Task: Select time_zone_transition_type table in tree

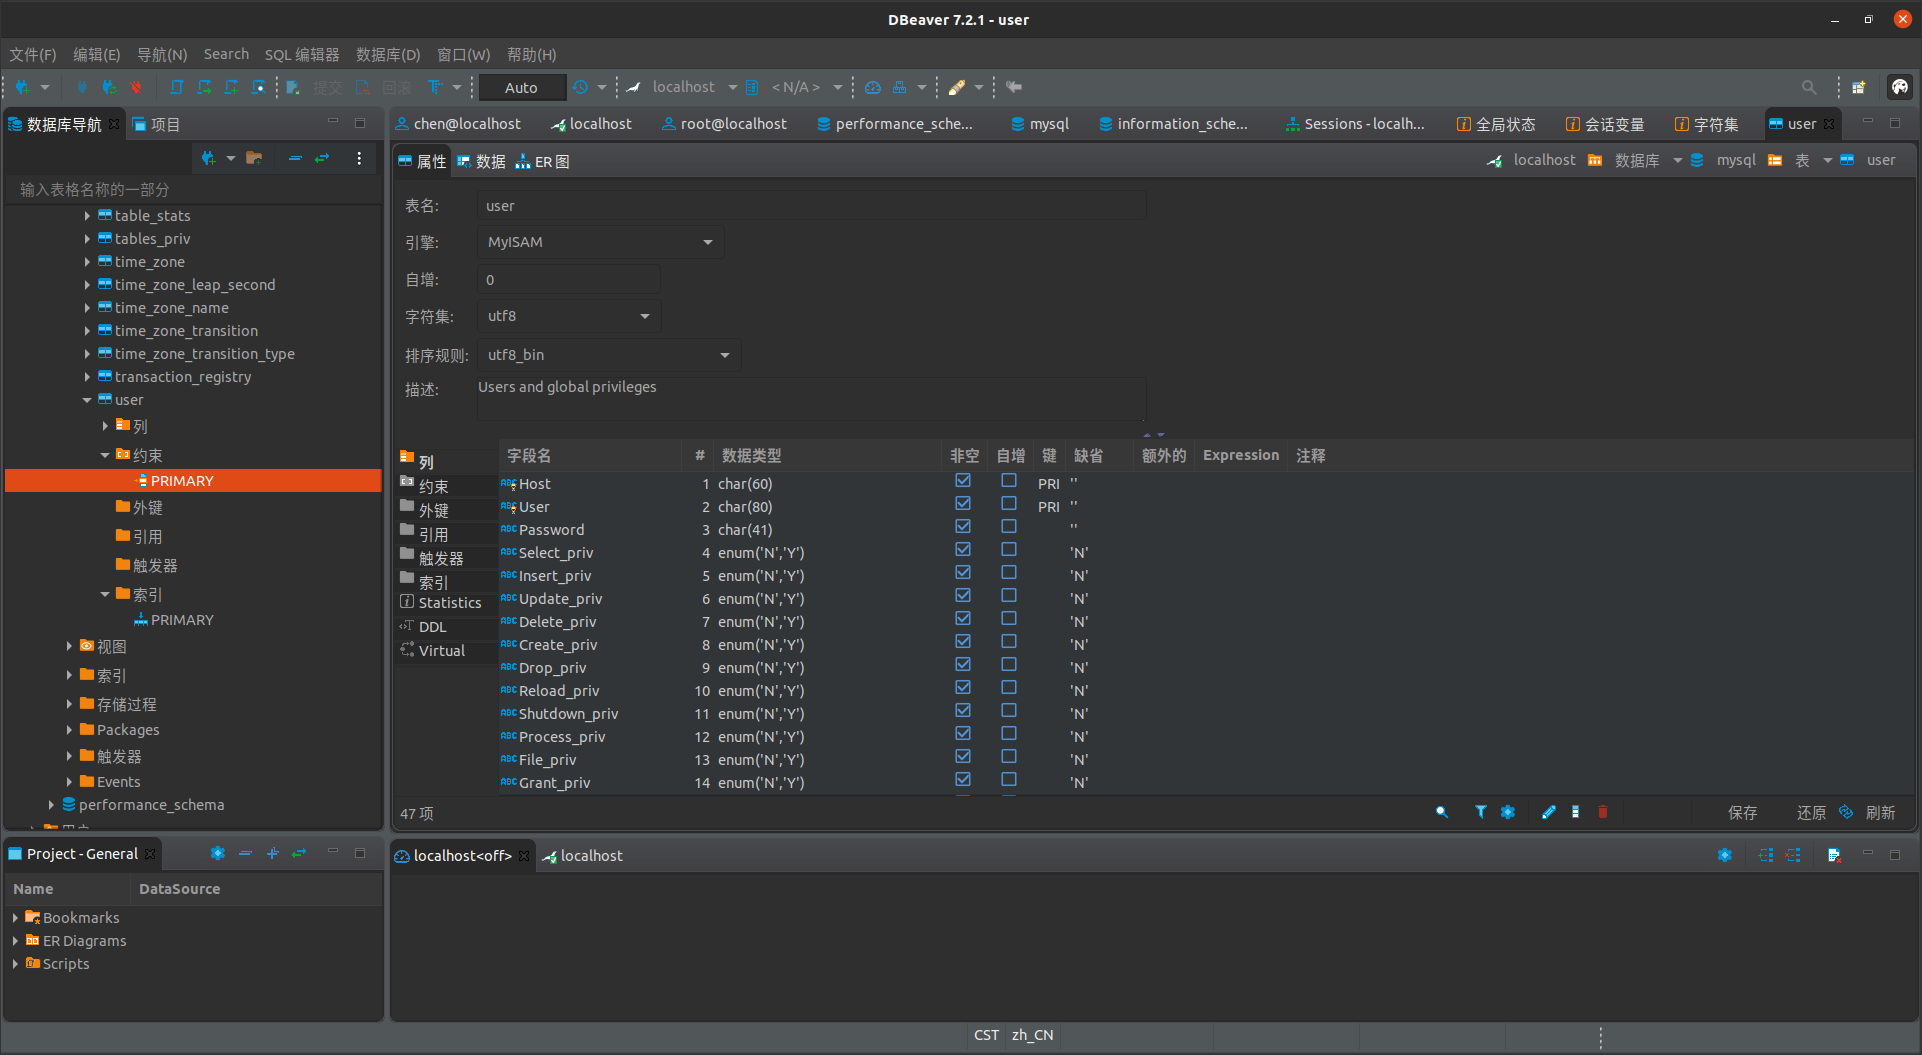Action: point(204,354)
